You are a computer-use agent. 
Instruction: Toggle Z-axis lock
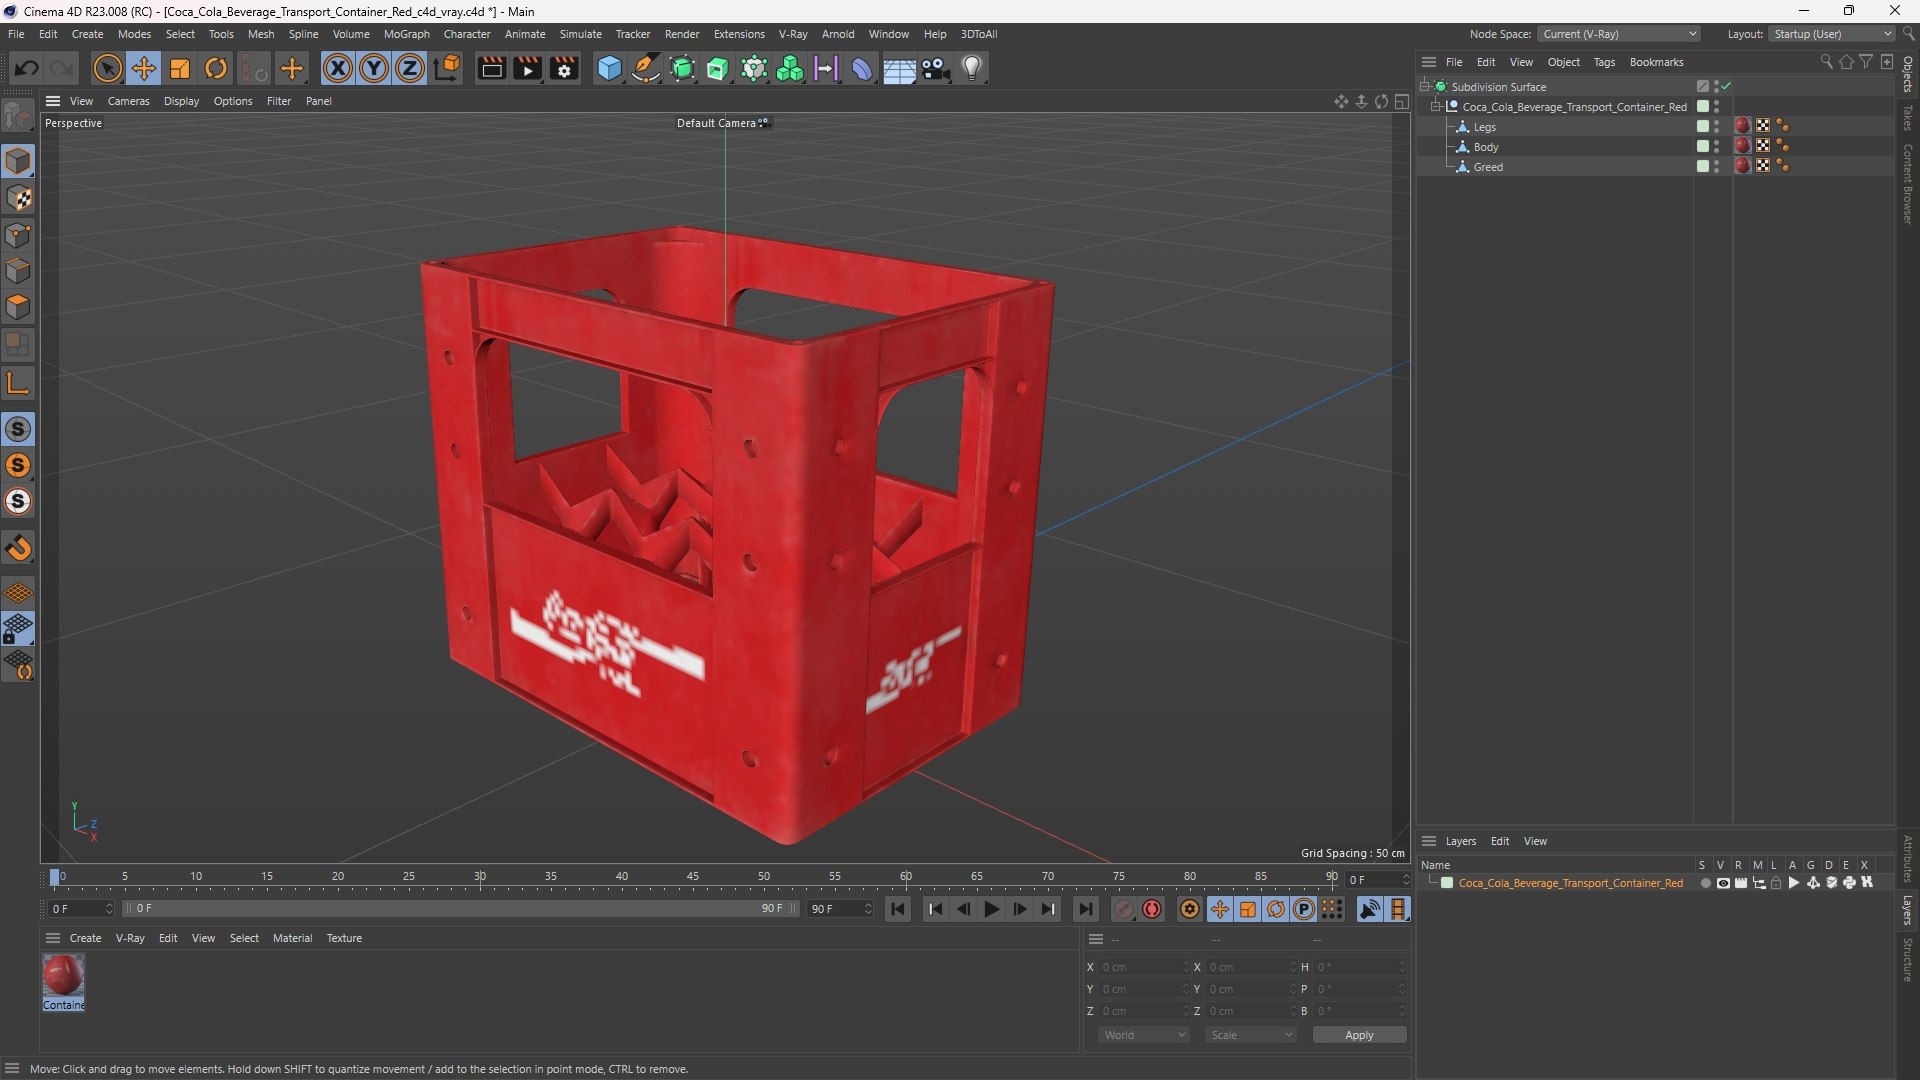(410, 68)
